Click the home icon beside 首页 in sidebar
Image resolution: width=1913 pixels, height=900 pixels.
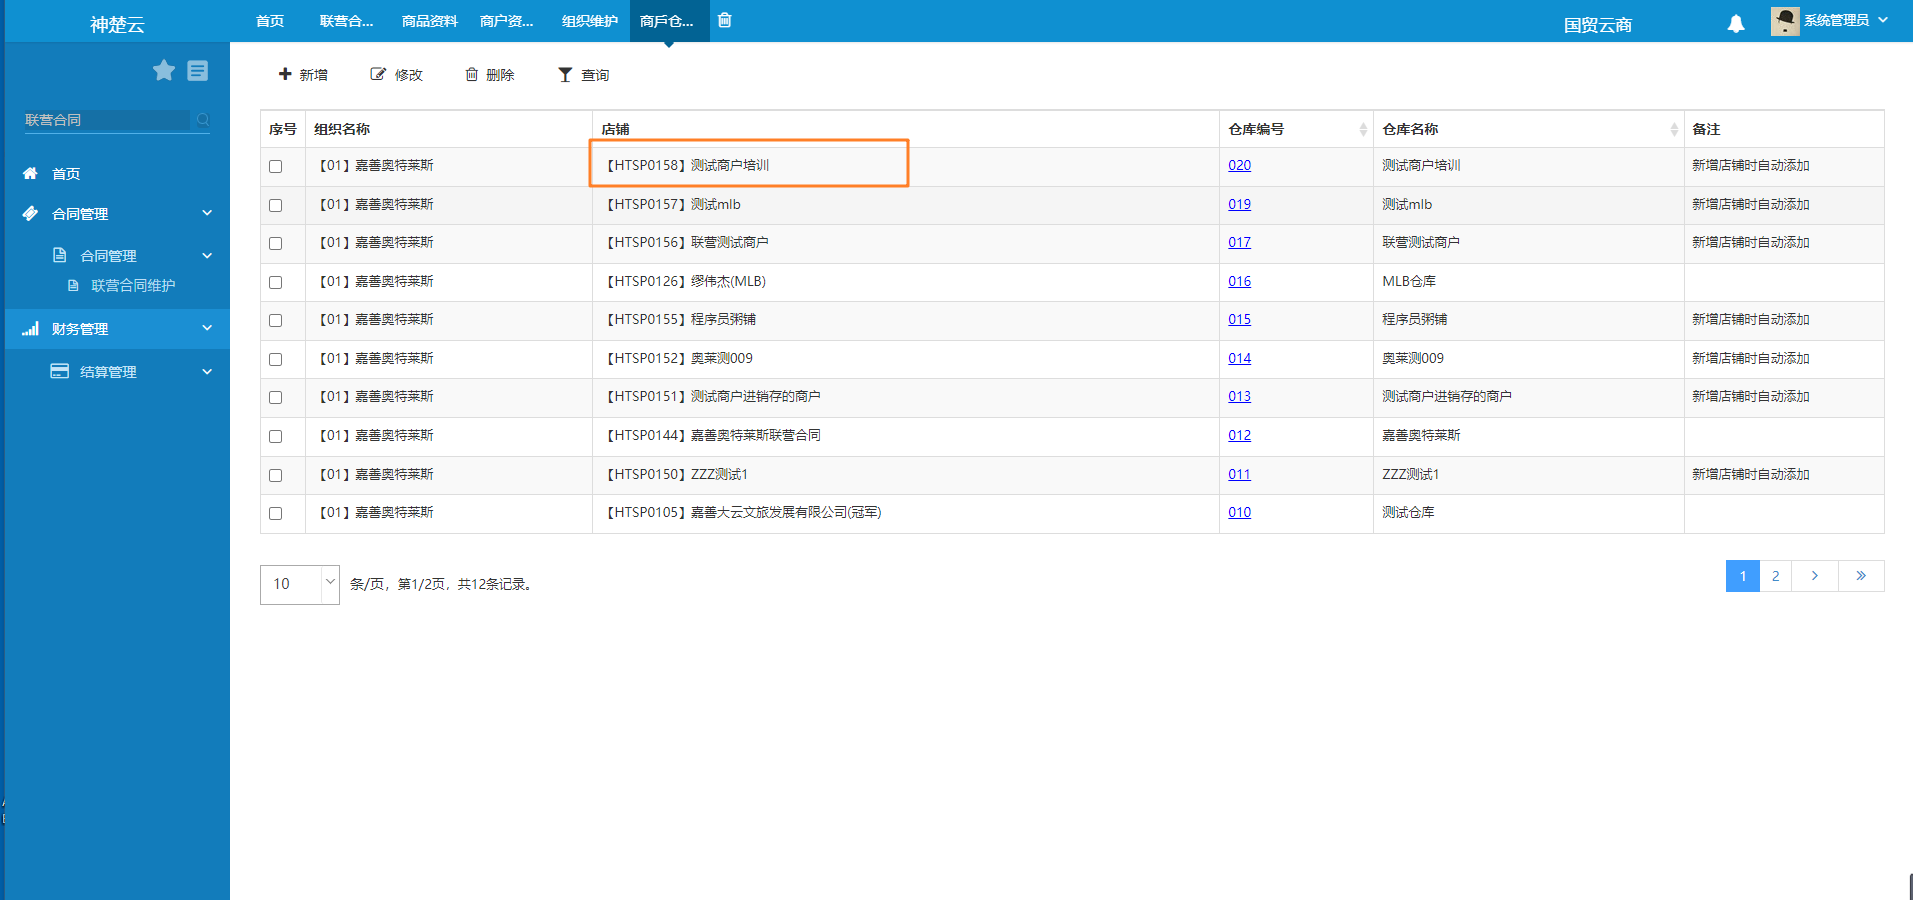(30, 173)
